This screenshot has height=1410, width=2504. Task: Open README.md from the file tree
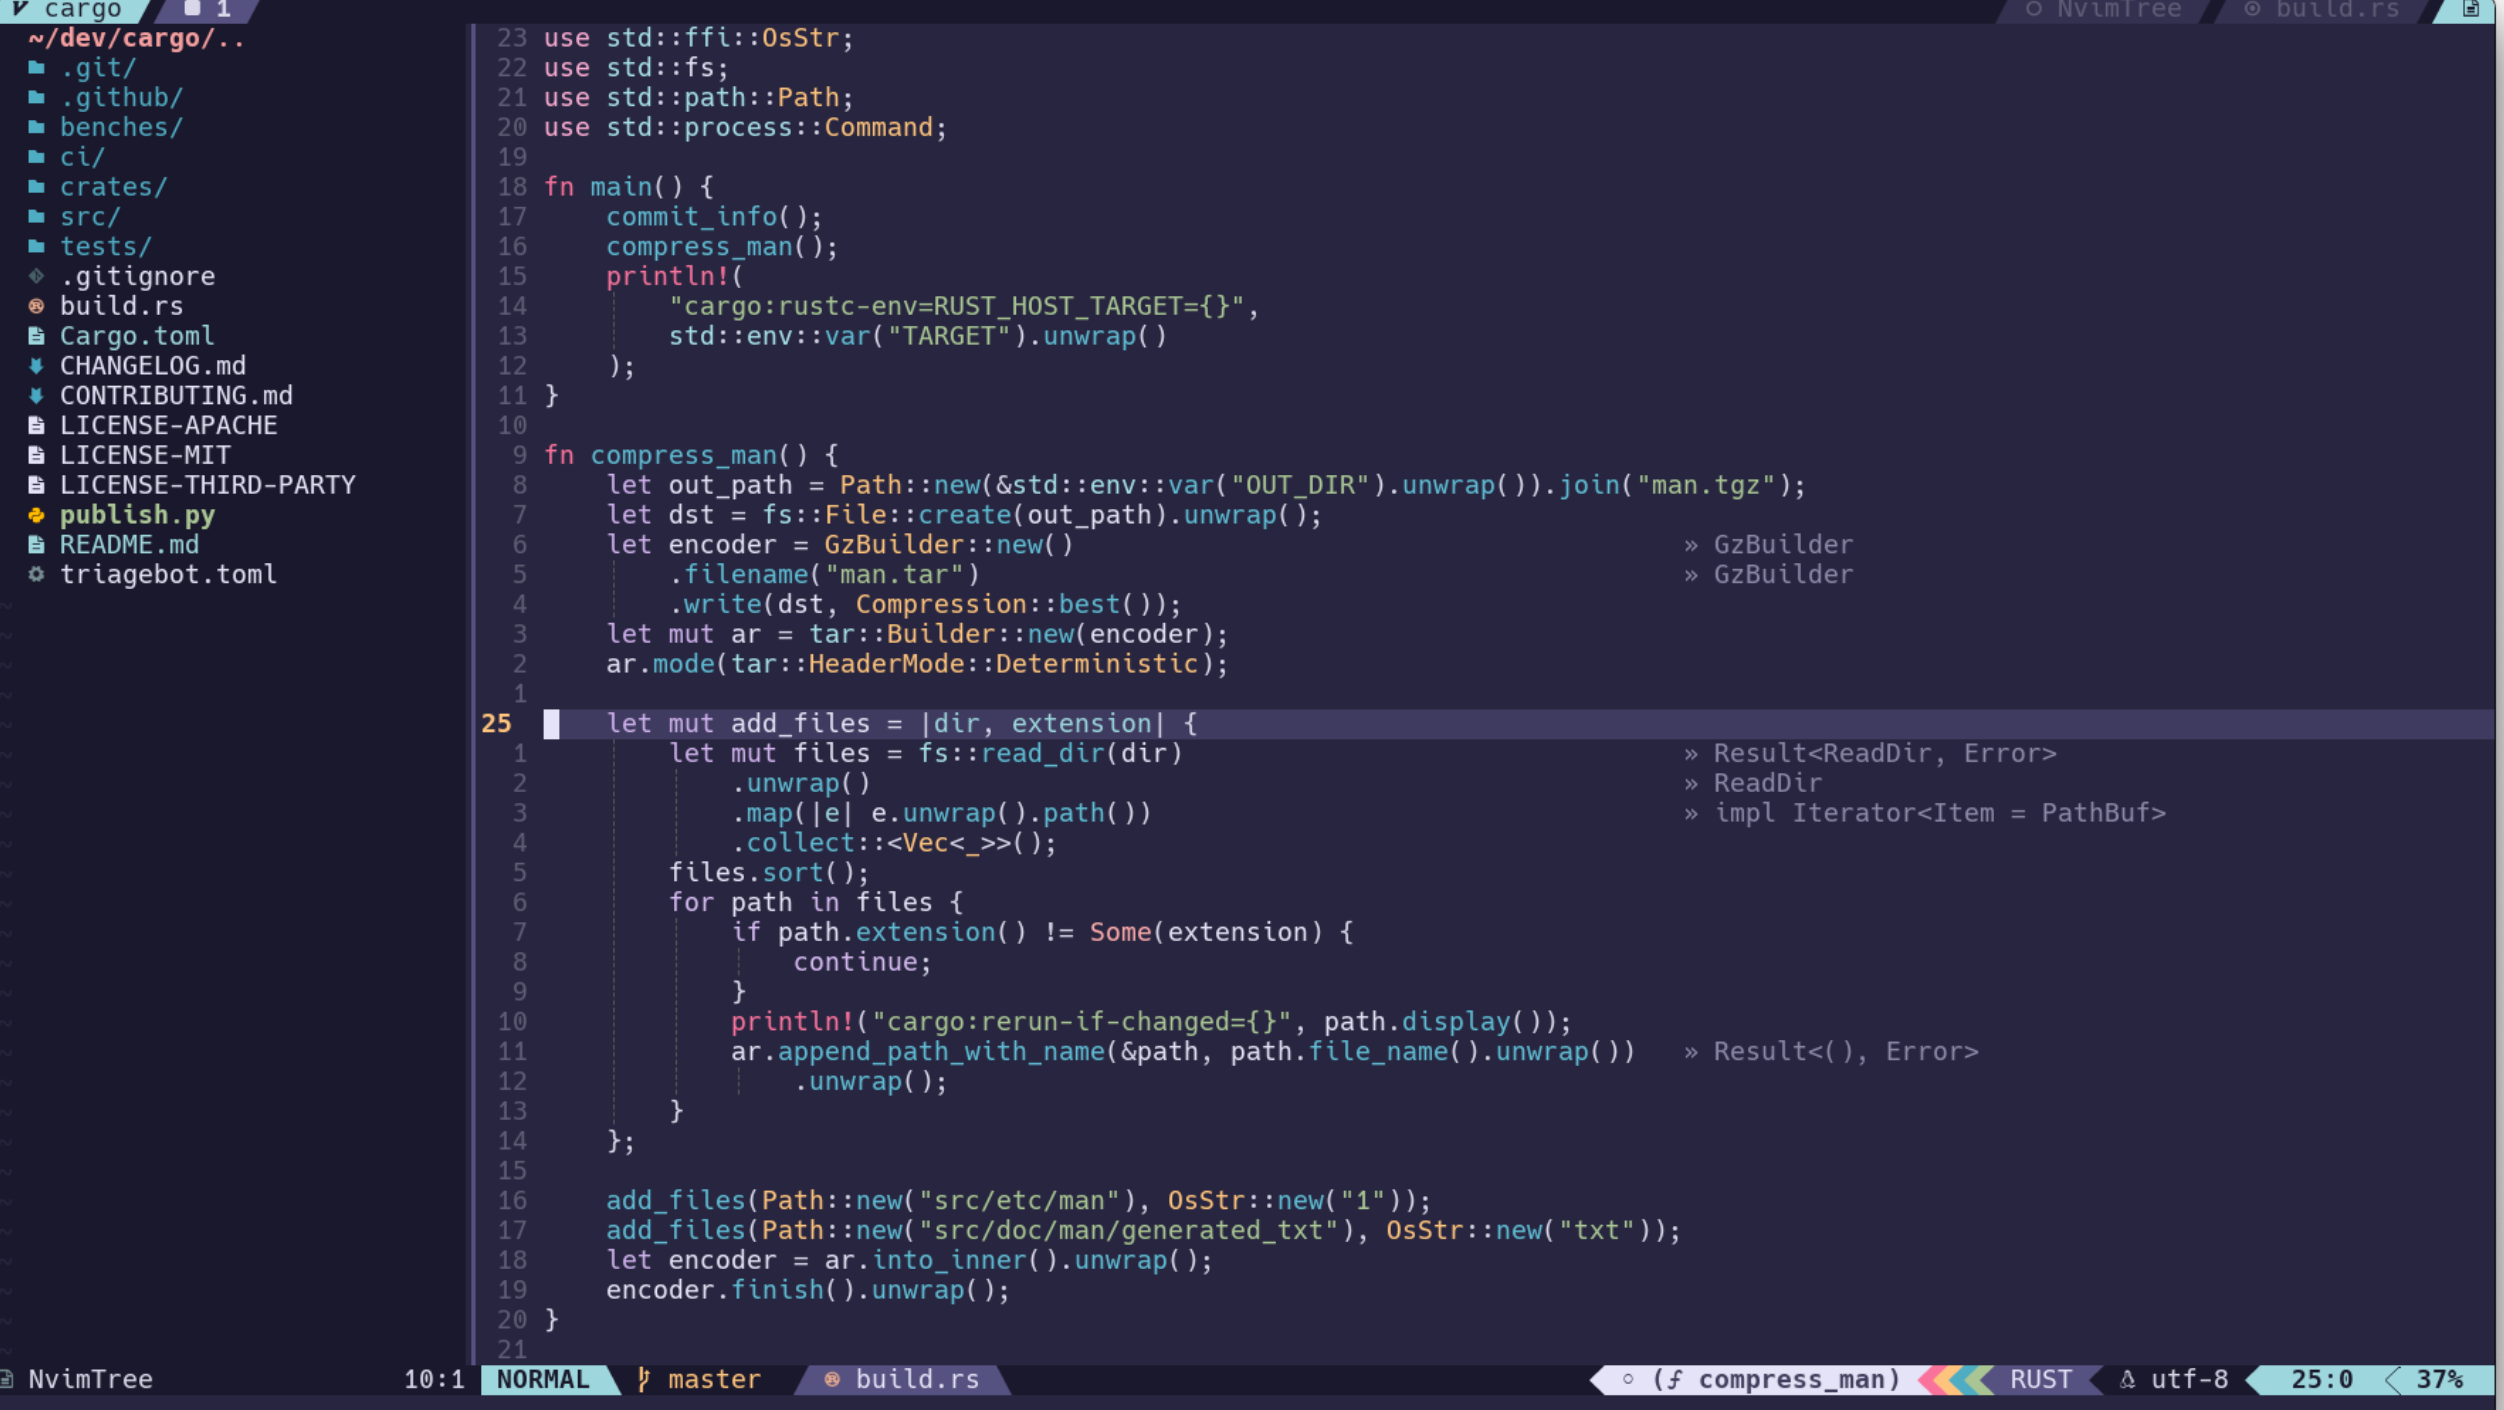point(129,545)
